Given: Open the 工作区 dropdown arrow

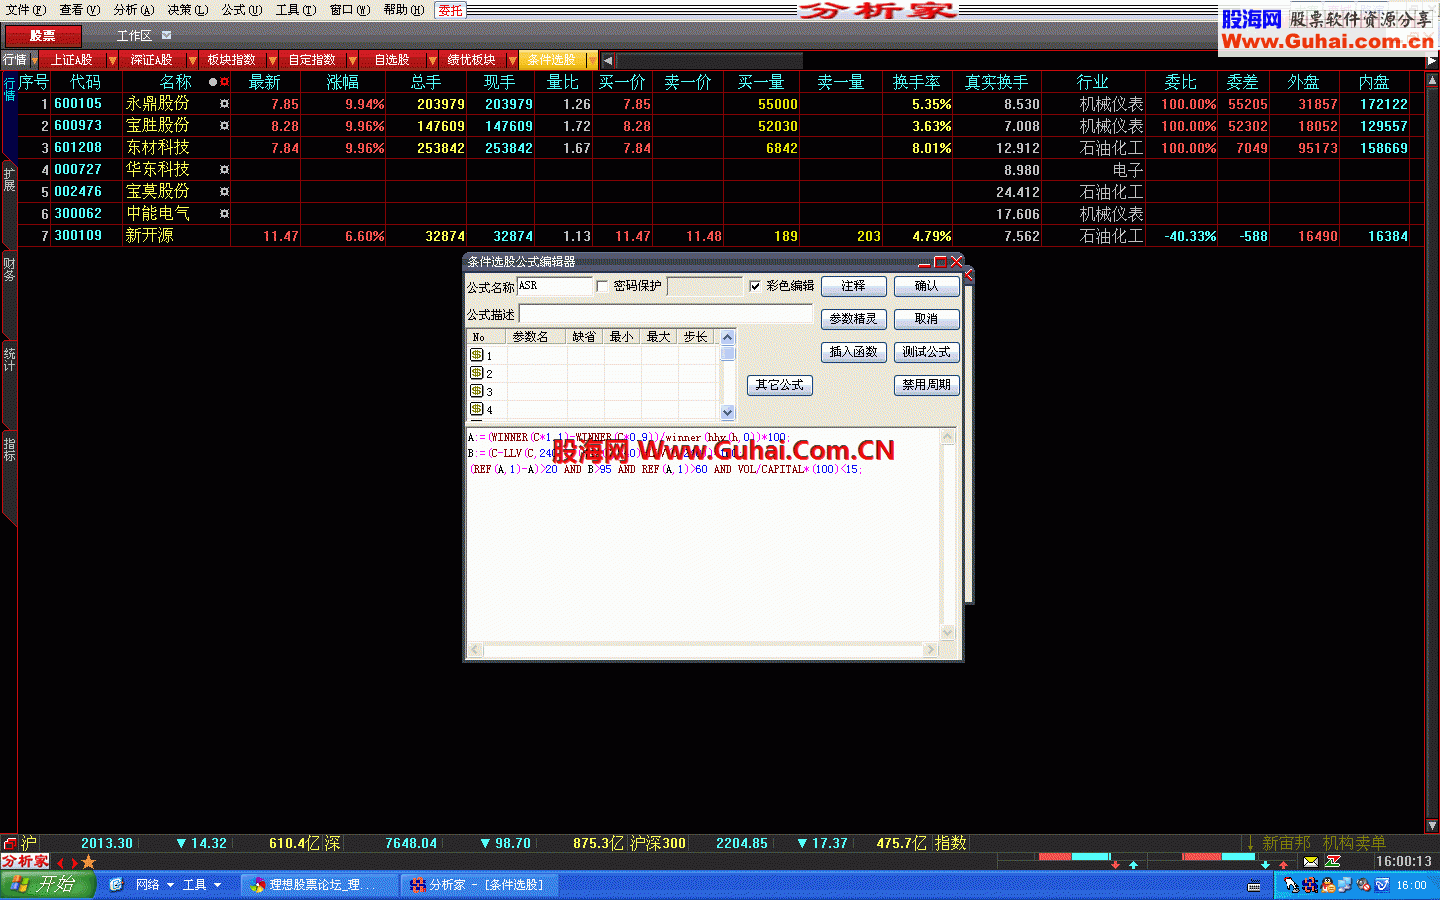Looking at the screenshot, I should click(167, 36).
